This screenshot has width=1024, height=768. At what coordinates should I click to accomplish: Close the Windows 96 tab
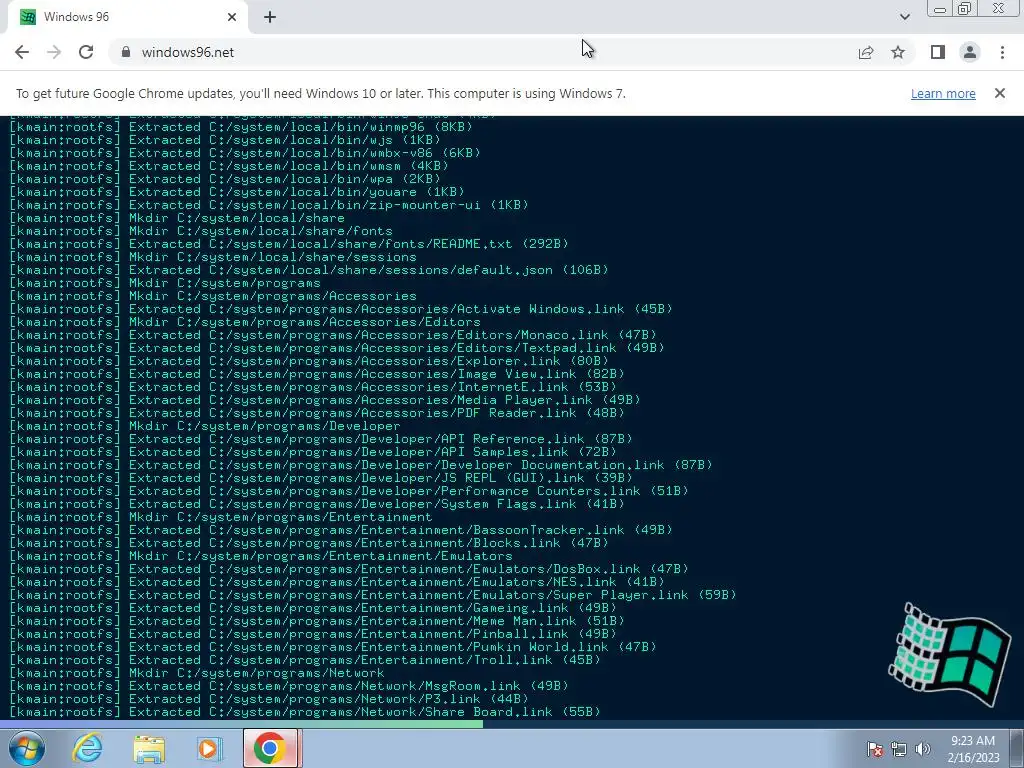[x=232, y=17]
